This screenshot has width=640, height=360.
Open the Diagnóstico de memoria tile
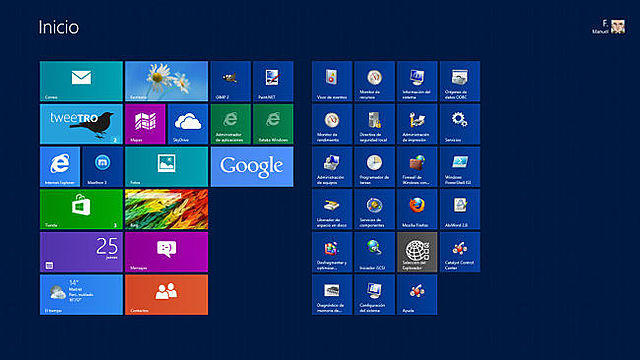coord(332,295)
